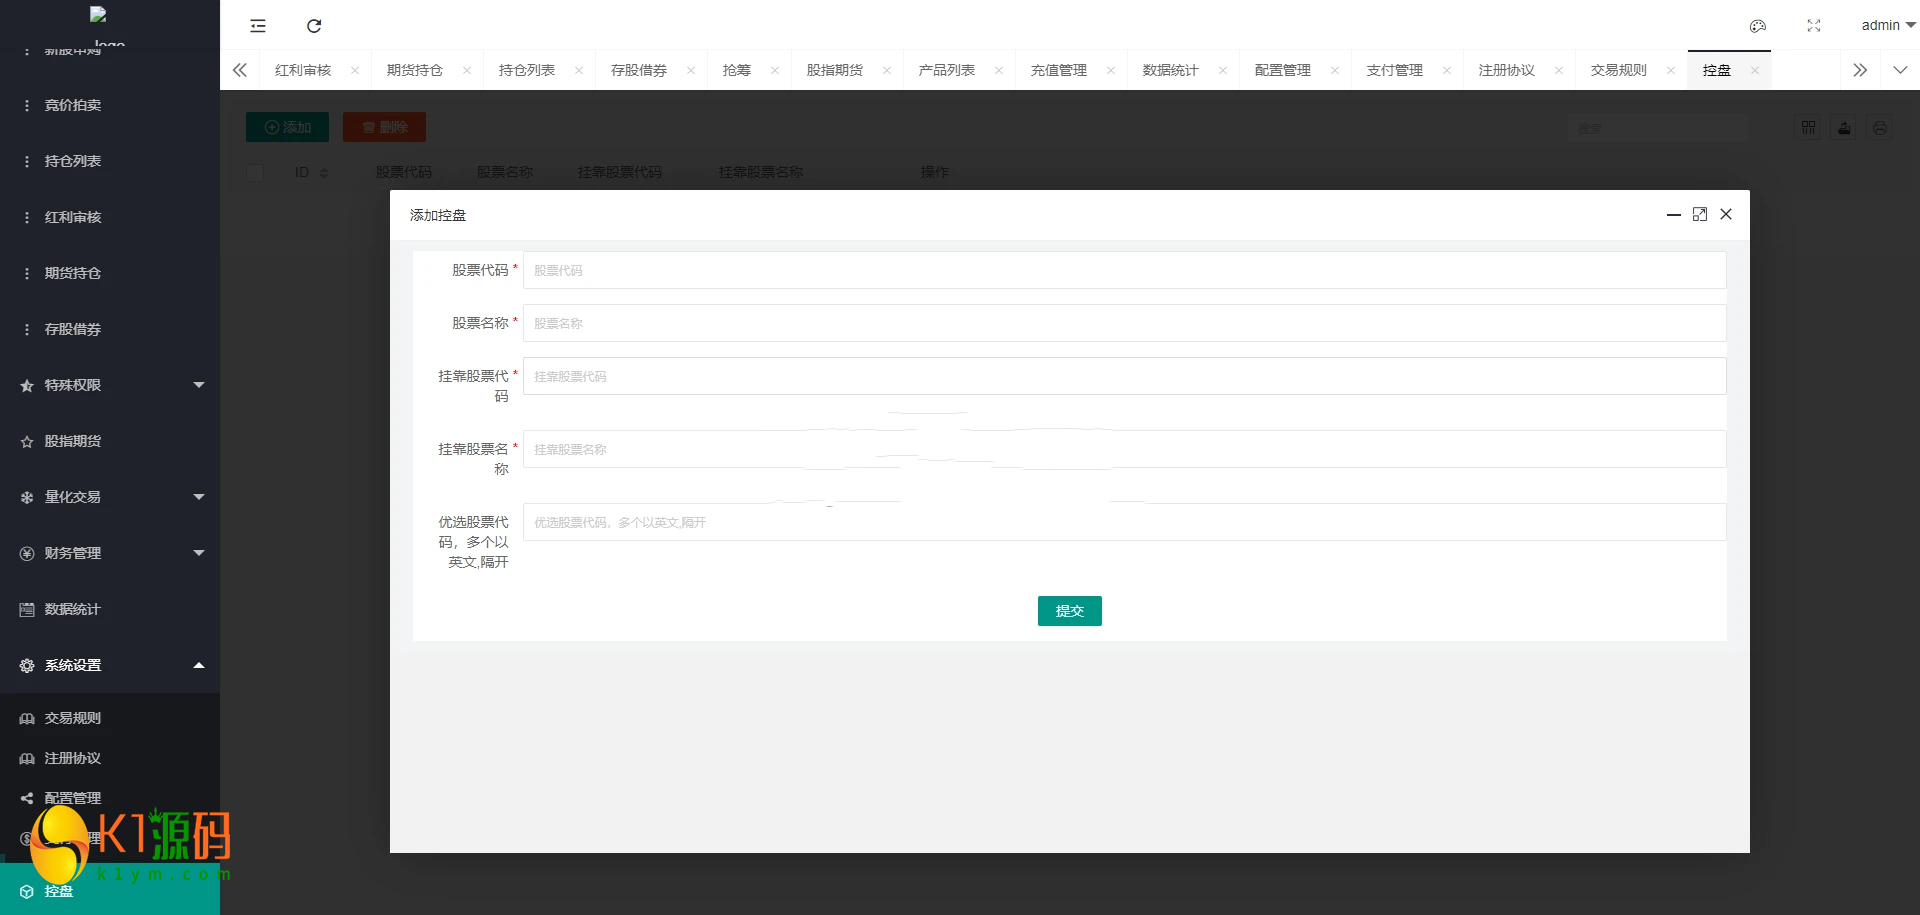Switch to the 充值管理 tab
This screenshot has width=1920, height=915.
pyautogui.click(x=1059, y=70)
